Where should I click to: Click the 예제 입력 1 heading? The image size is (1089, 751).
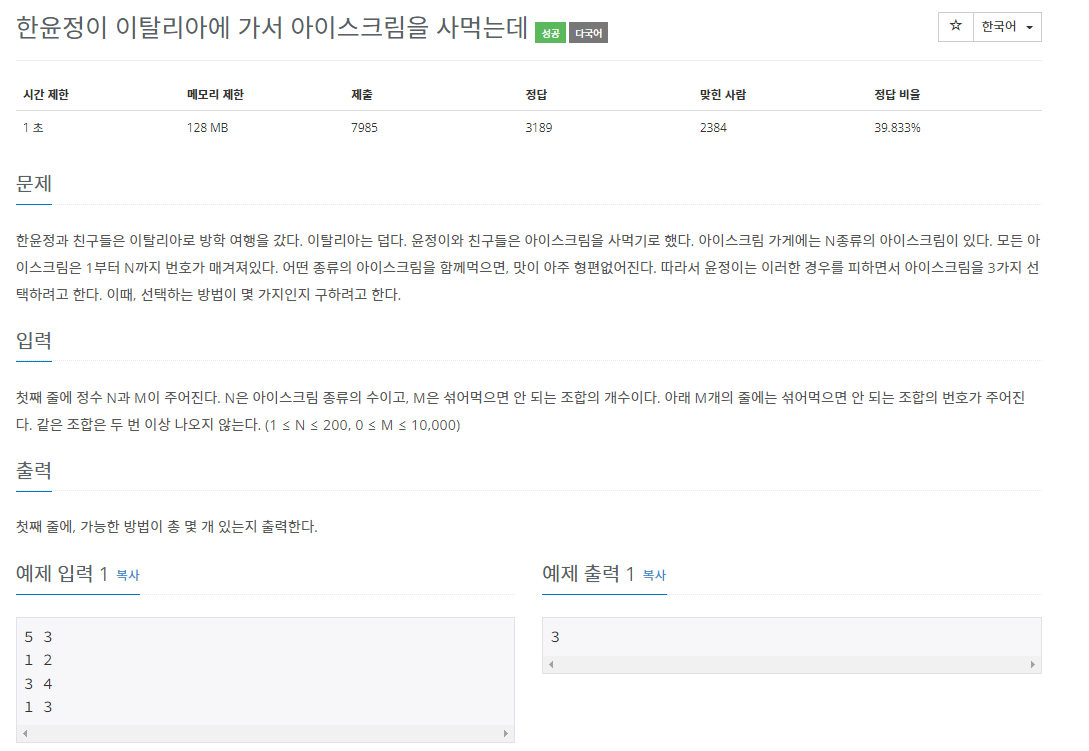[62, 574]
